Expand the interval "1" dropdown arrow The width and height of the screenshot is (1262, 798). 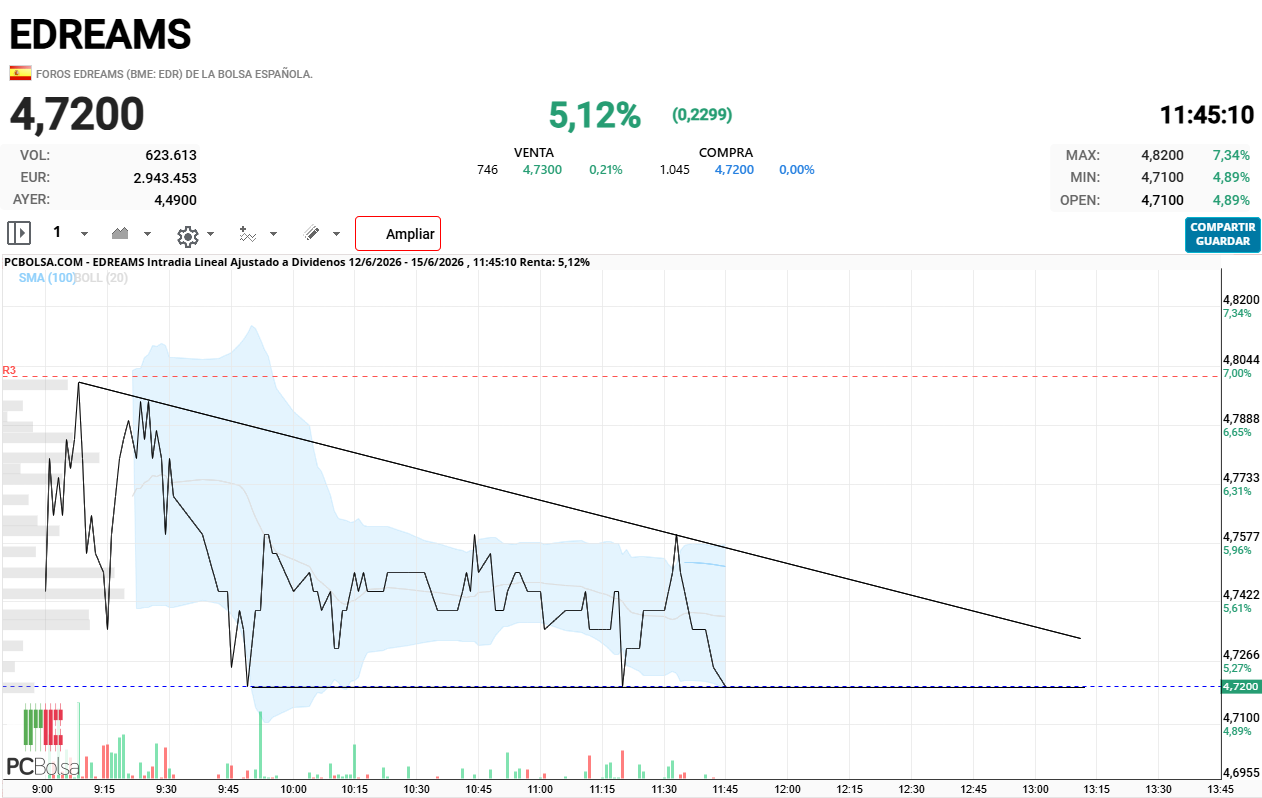tap(84, 234)
